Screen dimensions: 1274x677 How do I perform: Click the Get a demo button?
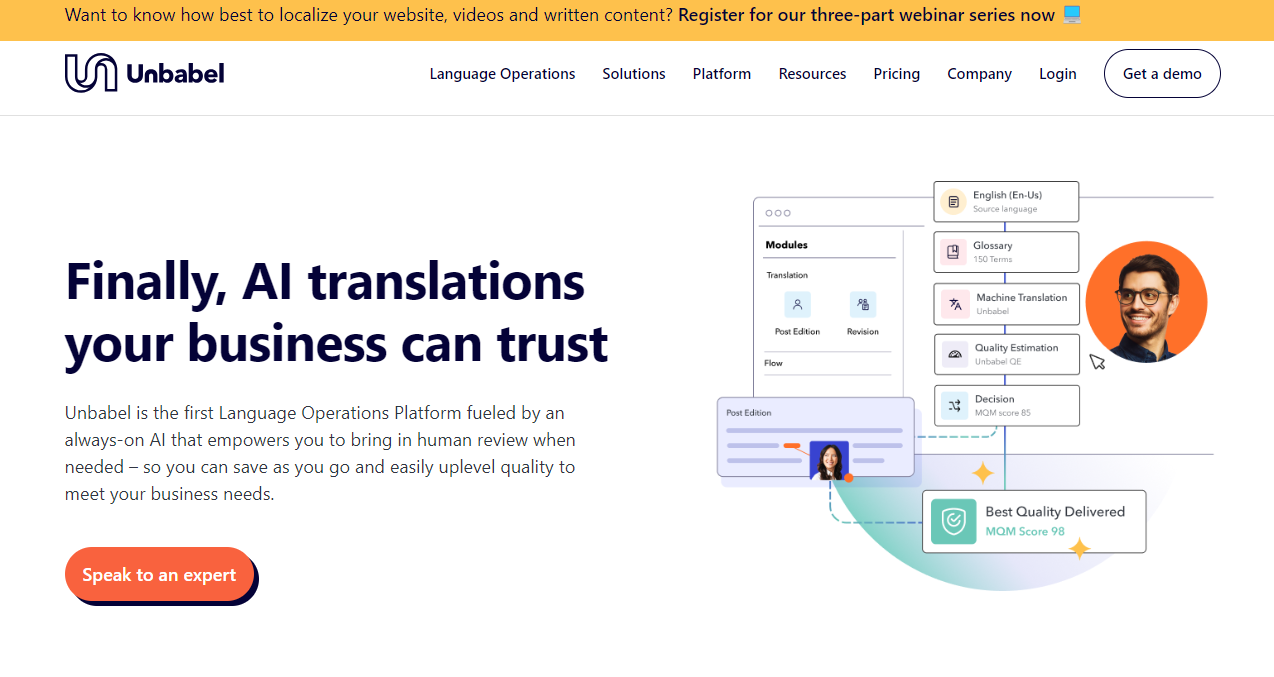coord(1162,74)
